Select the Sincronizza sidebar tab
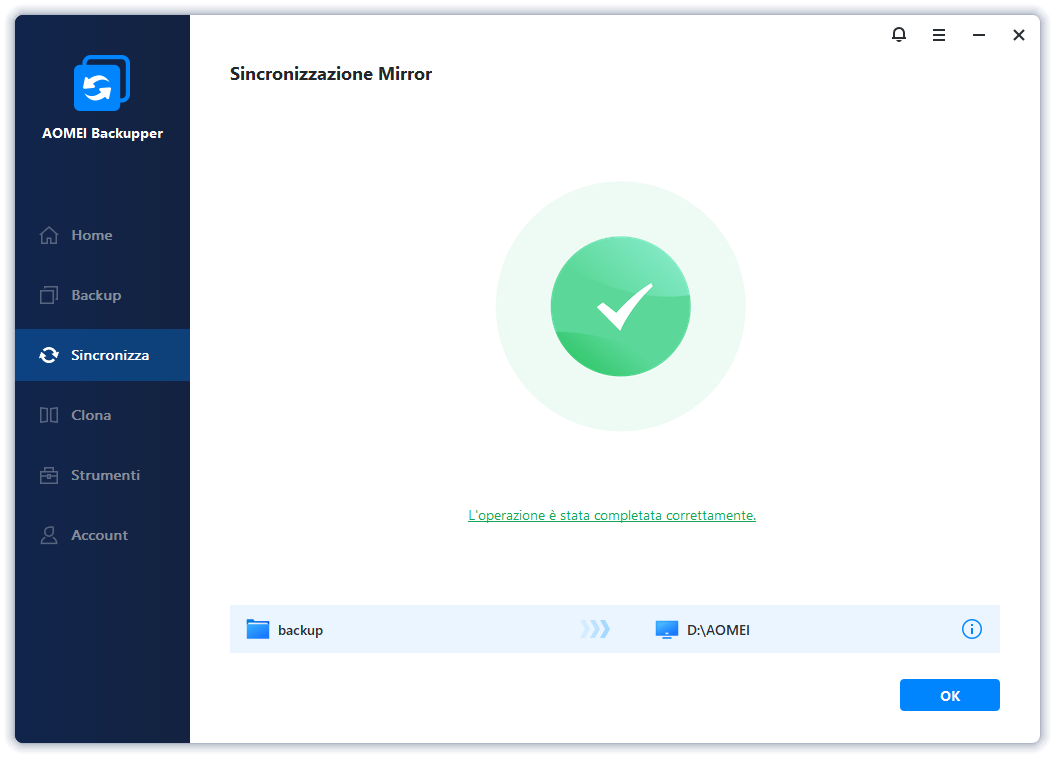Viewport: 1055px width, 758px height. pos(102,355)
